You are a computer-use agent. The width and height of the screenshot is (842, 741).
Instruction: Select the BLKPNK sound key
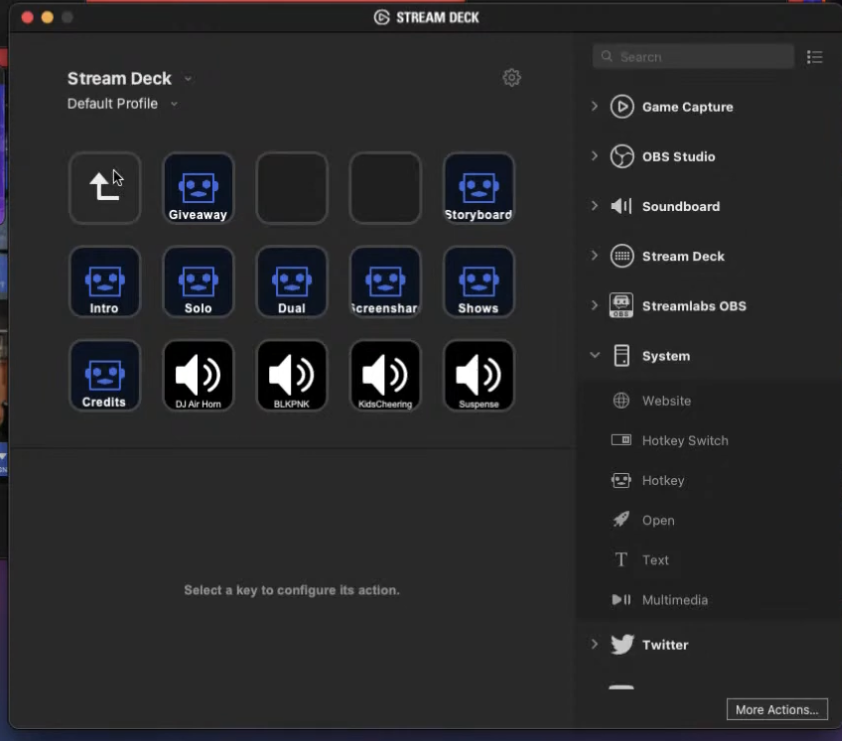pyautogui.click(x=292, y=375)
